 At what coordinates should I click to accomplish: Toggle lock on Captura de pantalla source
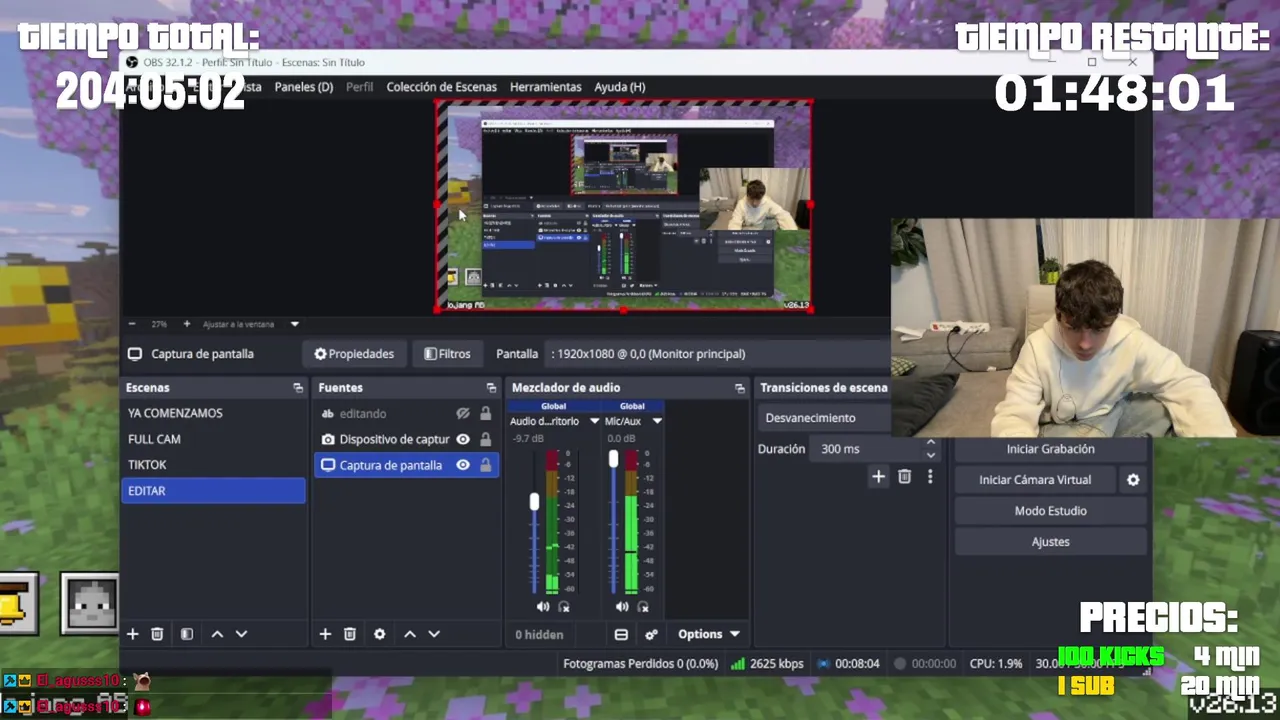[485, 465]
